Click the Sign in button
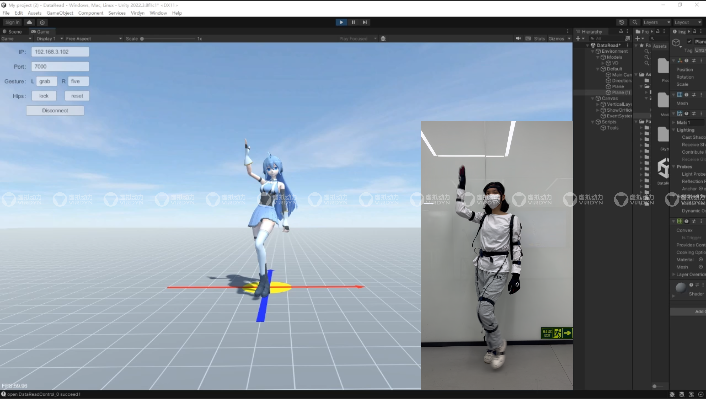This screenshot has width=706, height=399. (12, 22)
